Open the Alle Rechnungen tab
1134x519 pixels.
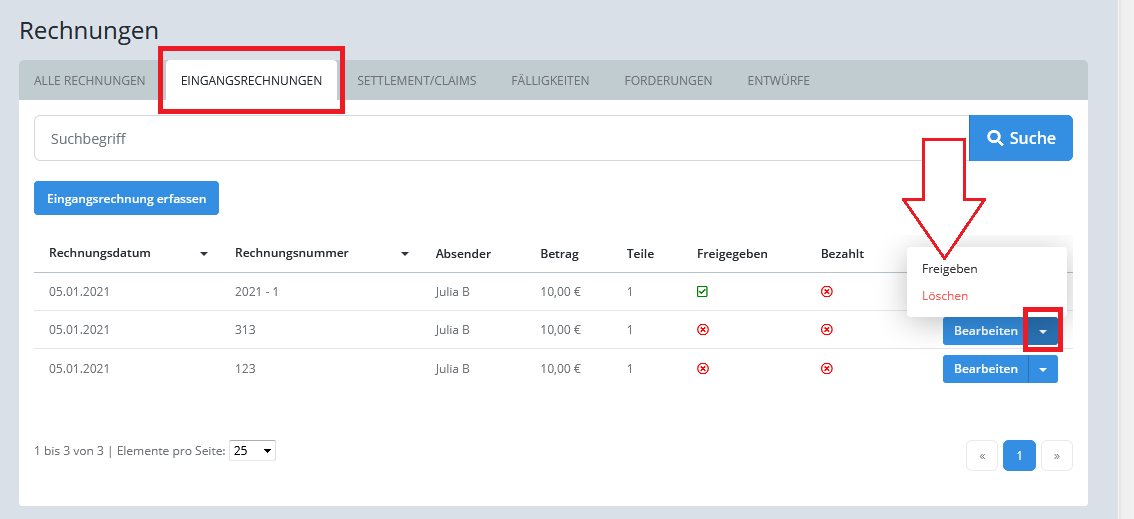(90, 81)
